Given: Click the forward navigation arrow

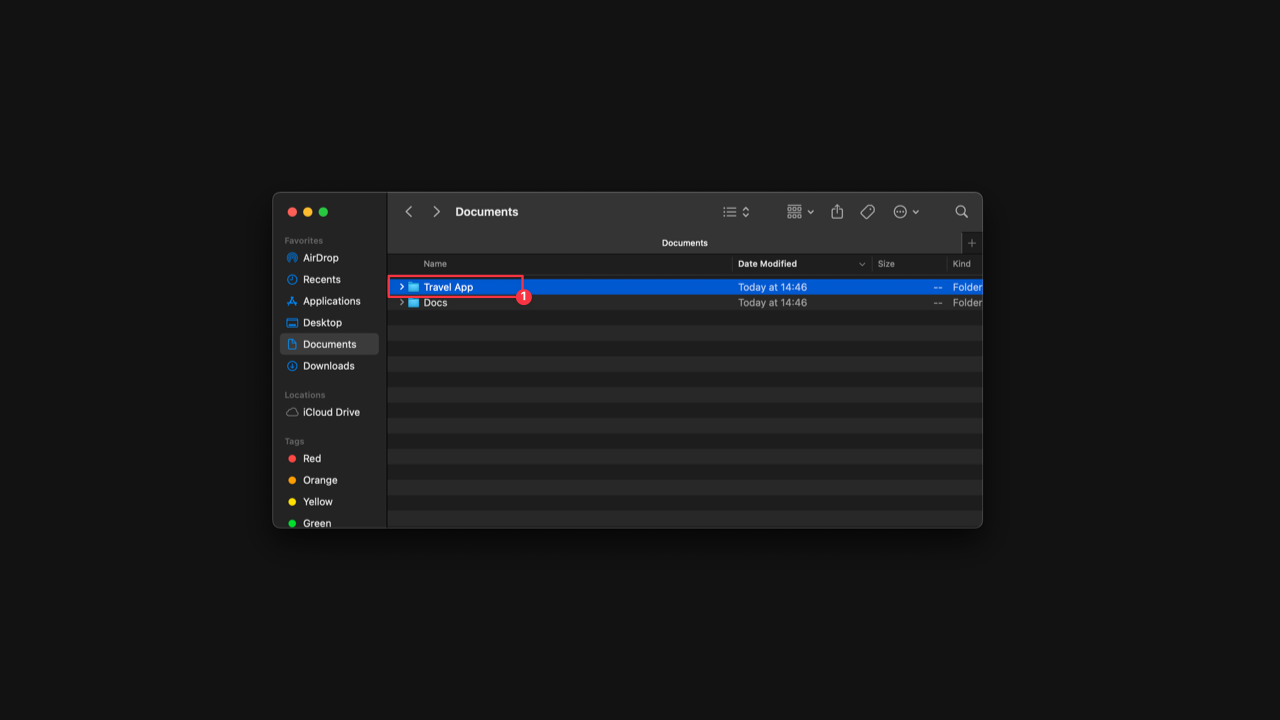Looking at the screenshot, I should (436, 211).
